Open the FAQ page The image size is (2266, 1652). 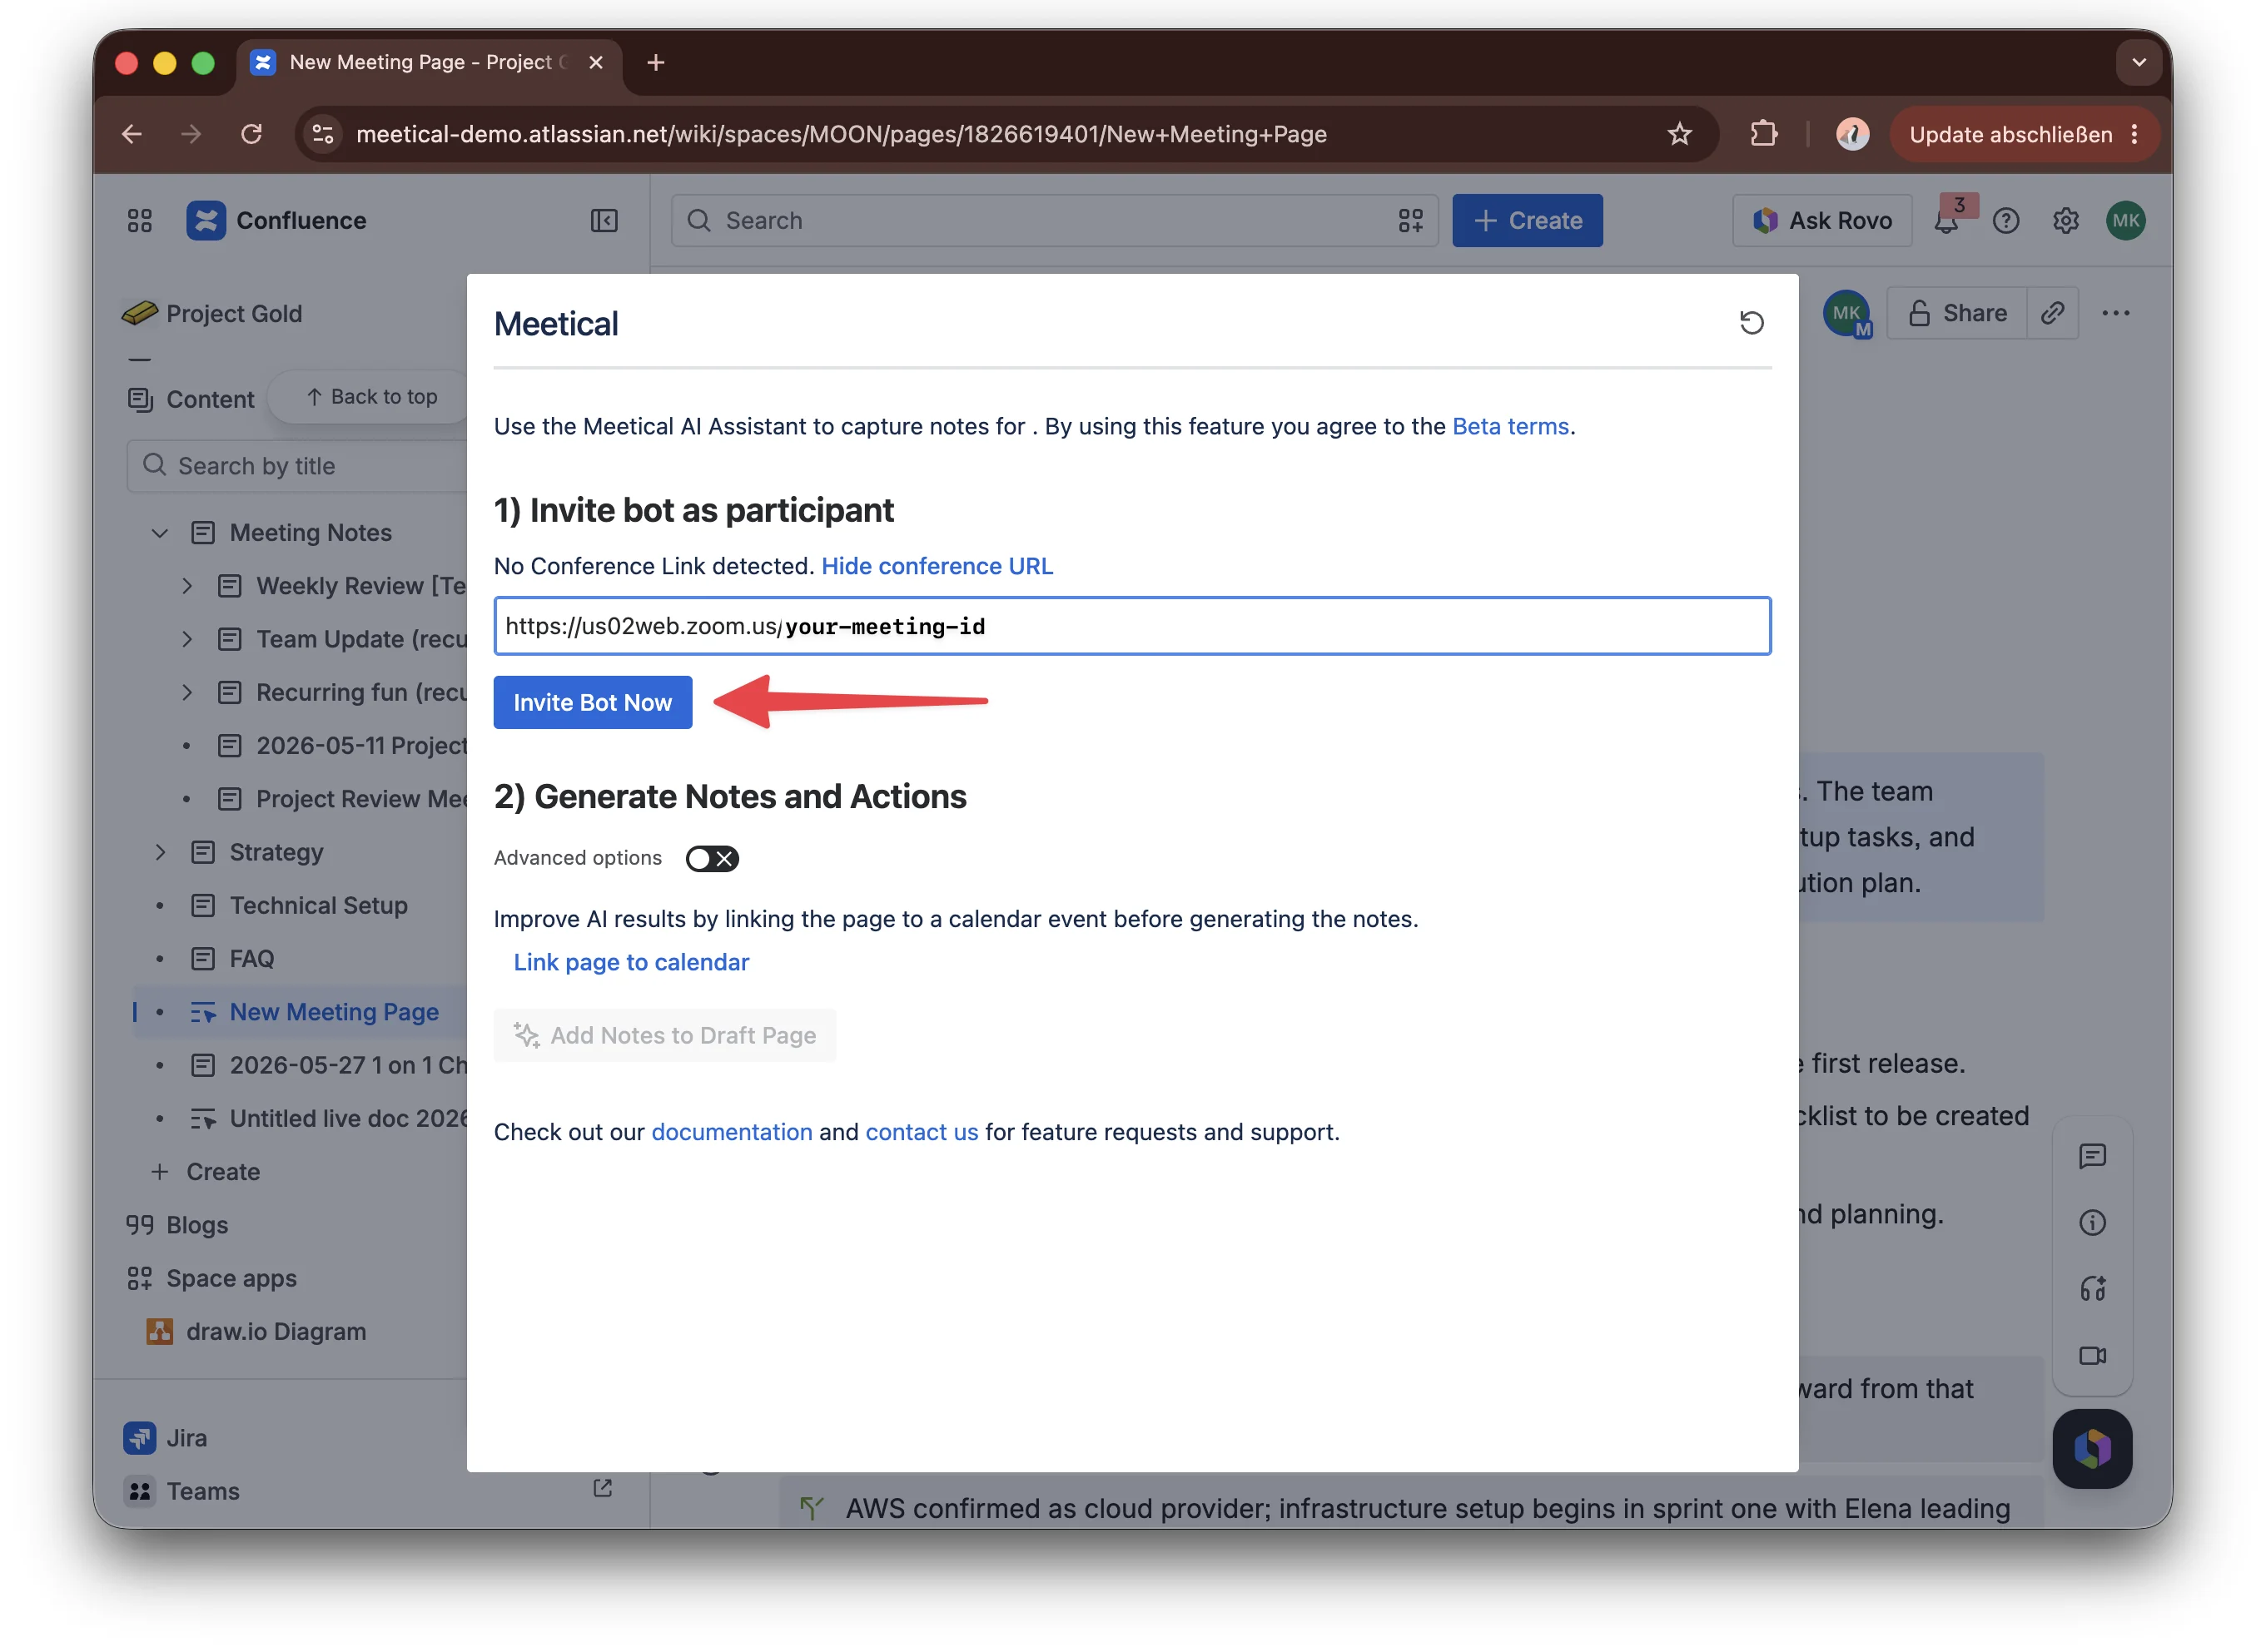[x=251, y=958]
